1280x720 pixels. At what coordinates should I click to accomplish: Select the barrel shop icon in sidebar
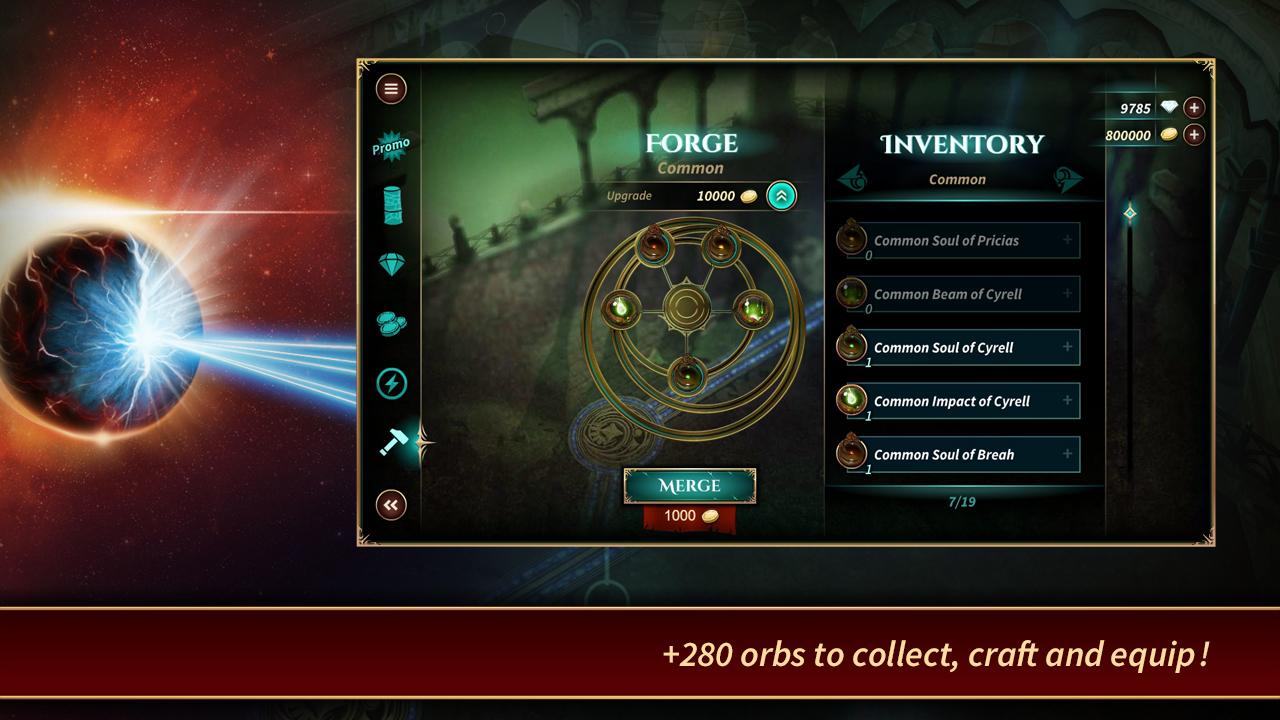(392, 205)
